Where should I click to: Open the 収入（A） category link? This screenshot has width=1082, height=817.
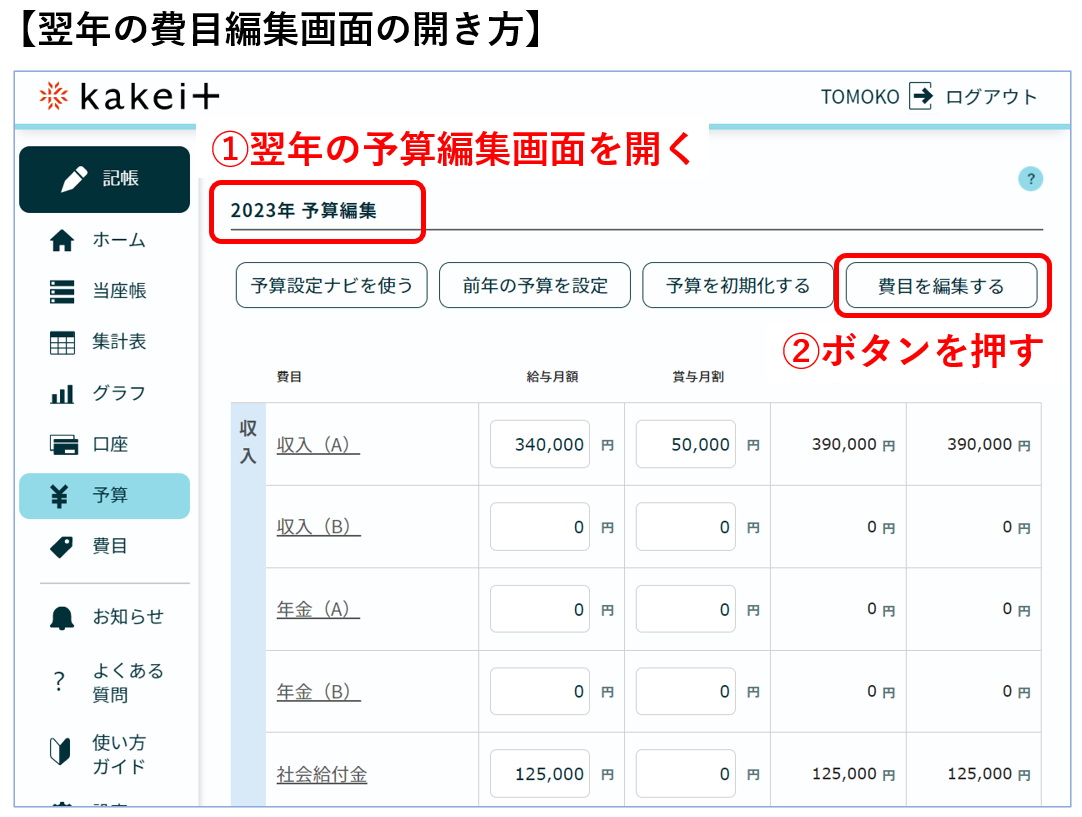tap(318, 445)
